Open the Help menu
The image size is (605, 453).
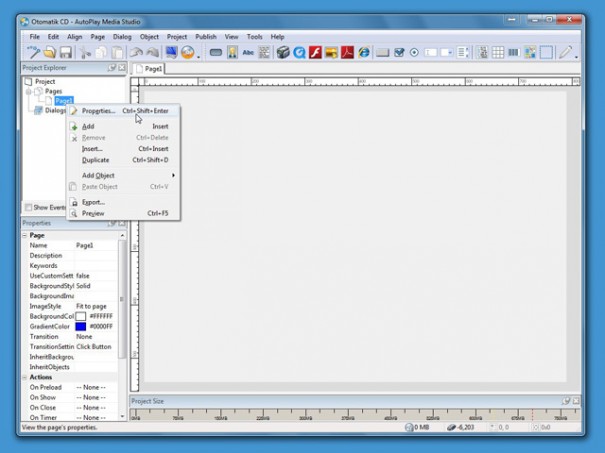(277, 37)
